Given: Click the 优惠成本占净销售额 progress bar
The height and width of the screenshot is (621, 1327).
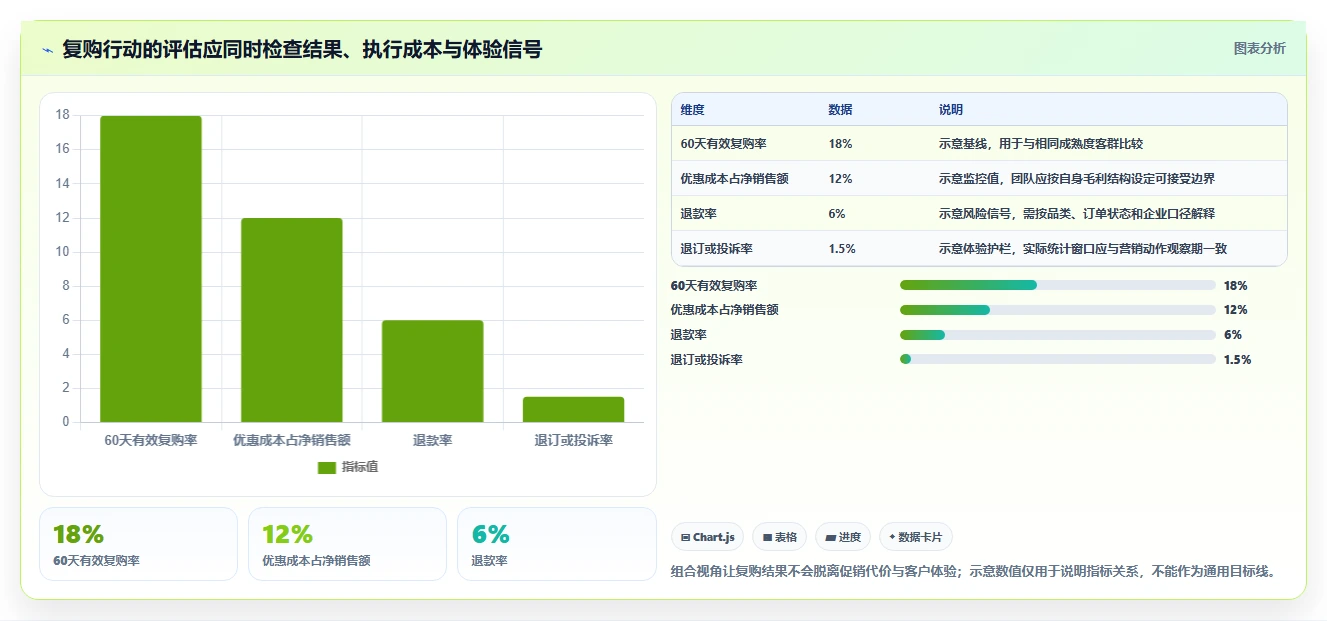Looking at the screenshot, I should coord(1057,310).
